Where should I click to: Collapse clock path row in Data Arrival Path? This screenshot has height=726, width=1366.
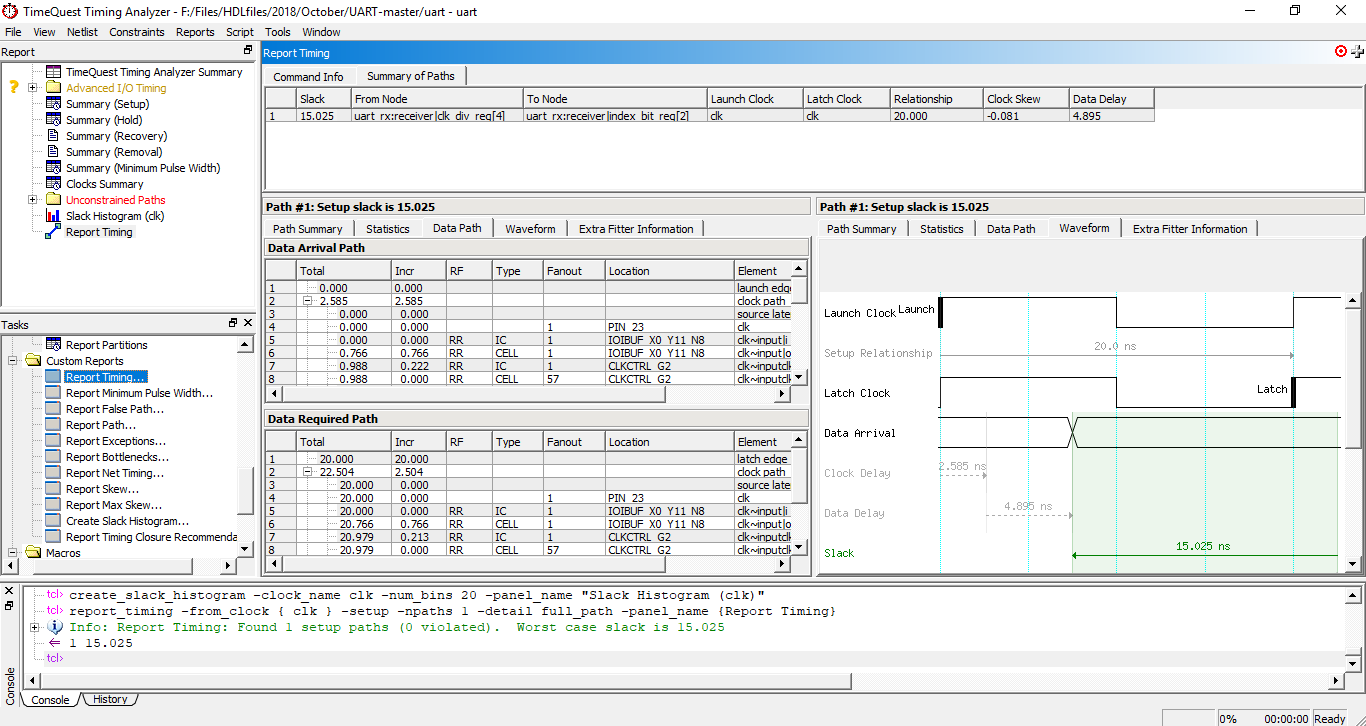(x=309, y=301)
